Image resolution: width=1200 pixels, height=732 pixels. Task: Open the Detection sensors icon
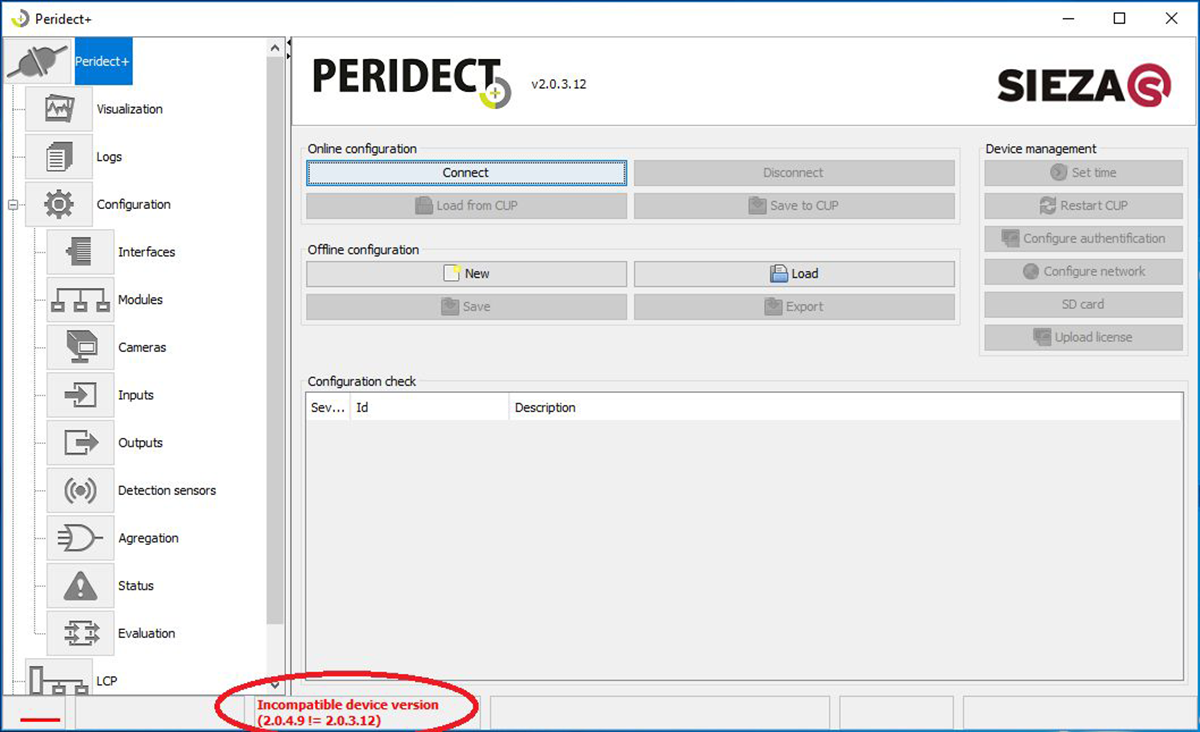80,491
